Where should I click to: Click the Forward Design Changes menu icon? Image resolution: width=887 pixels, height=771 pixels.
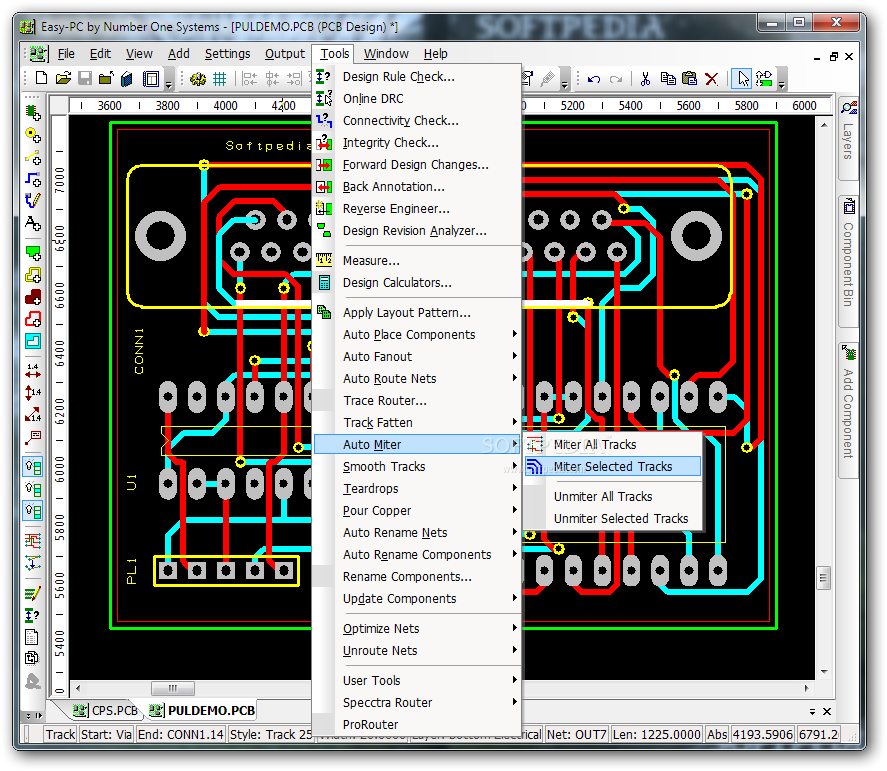pyautogui.click(x=324, y=165)
